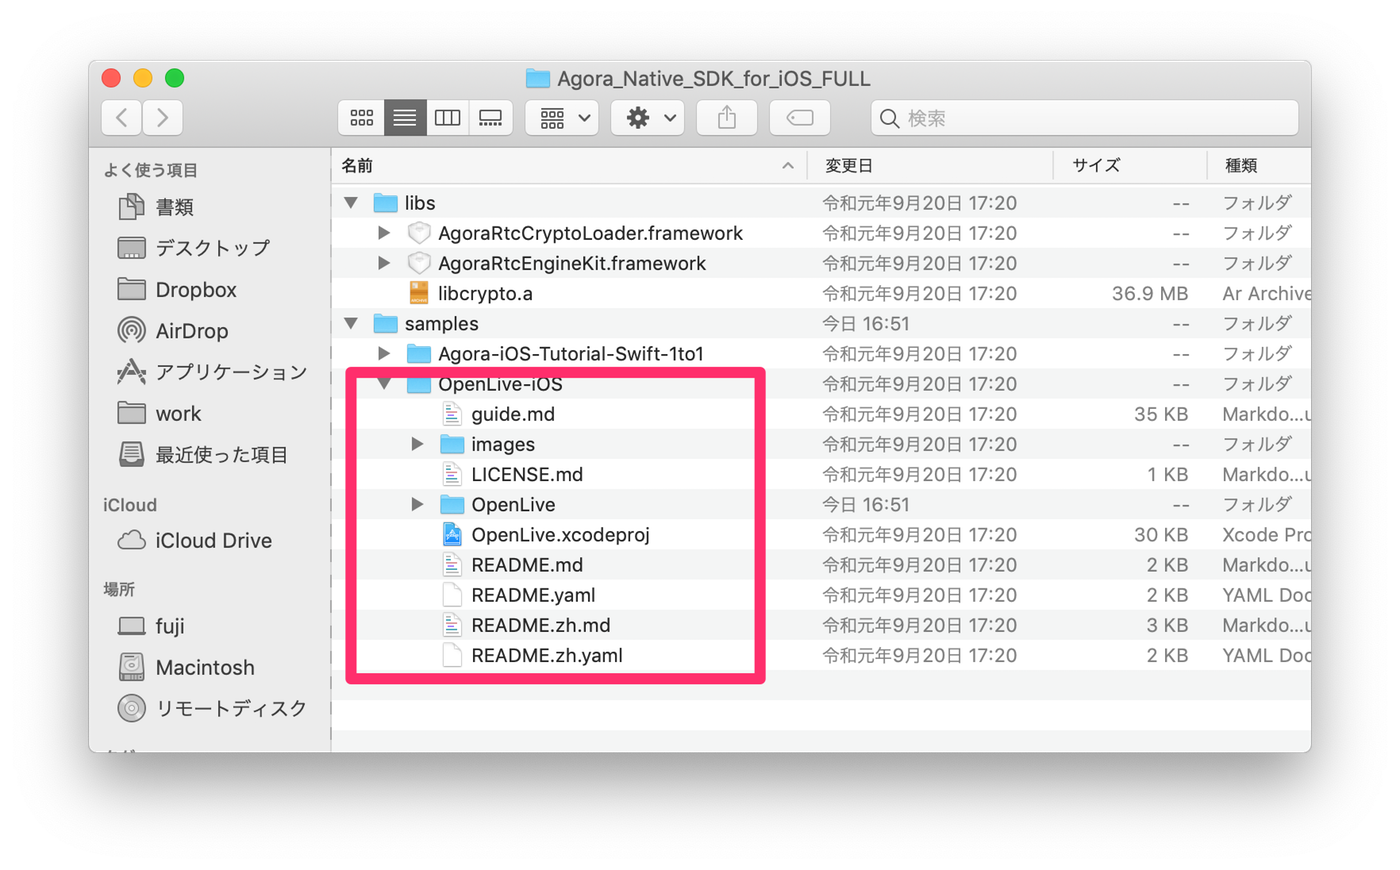This screenshot has width=1400, height=870.
Task: Expand the images folder
Action: 418,444
